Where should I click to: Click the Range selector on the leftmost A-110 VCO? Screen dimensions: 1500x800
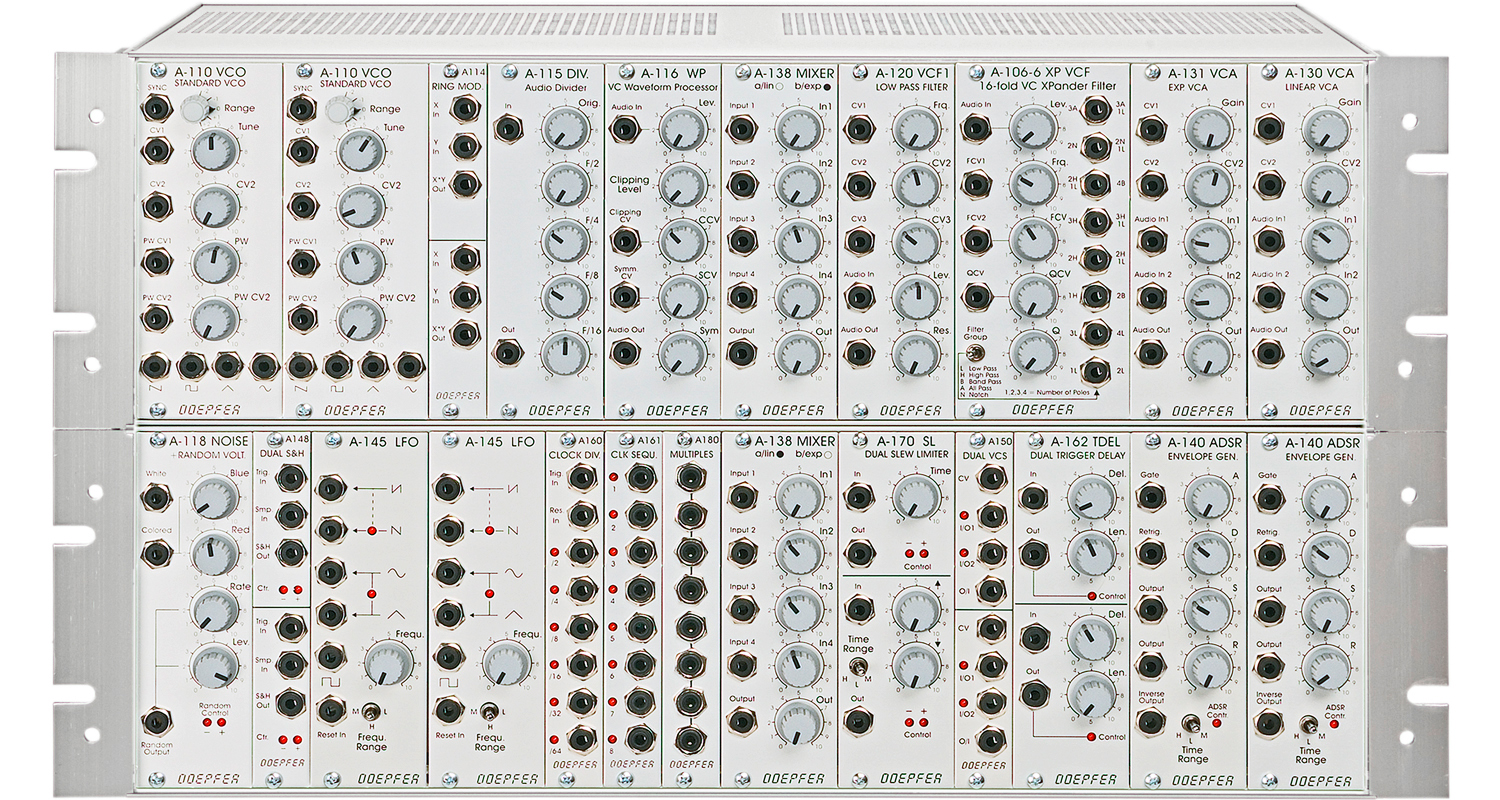click(x=196, y=109)
